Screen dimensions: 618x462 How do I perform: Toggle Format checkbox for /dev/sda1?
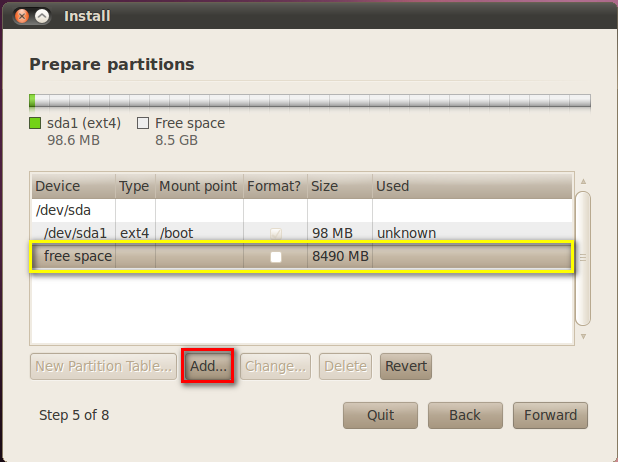pyautogui.click(x=276, y=233)
